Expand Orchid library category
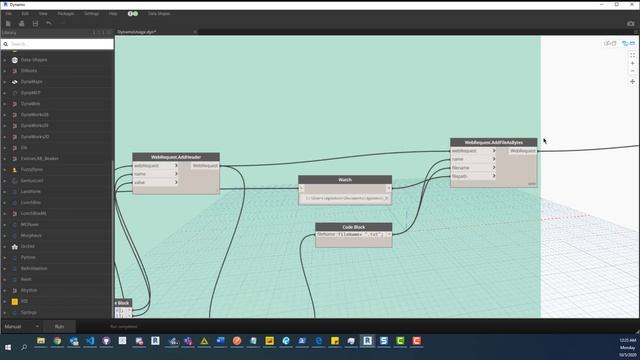This screenshot has width=640, height=360. (4, 247)
